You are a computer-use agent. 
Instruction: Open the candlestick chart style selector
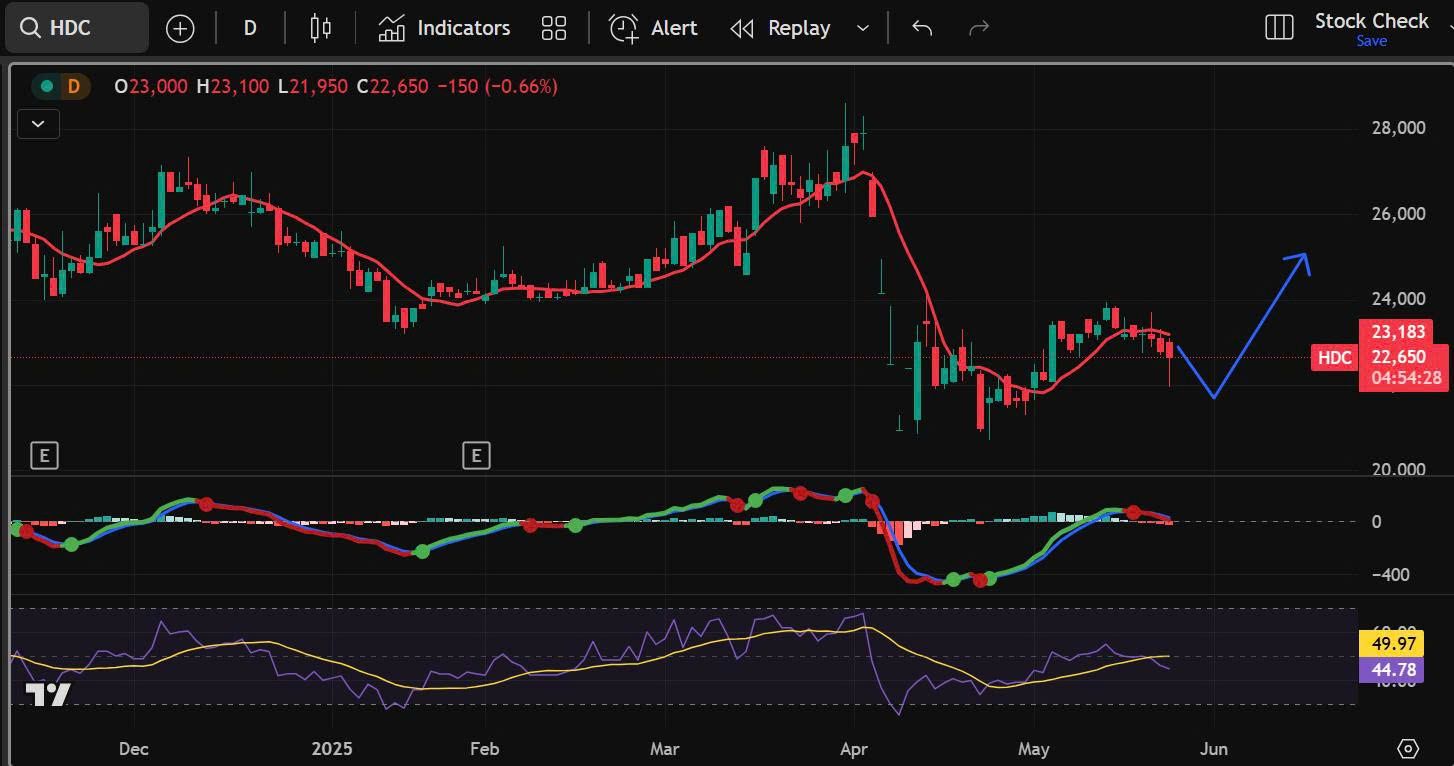click(320, 28)
